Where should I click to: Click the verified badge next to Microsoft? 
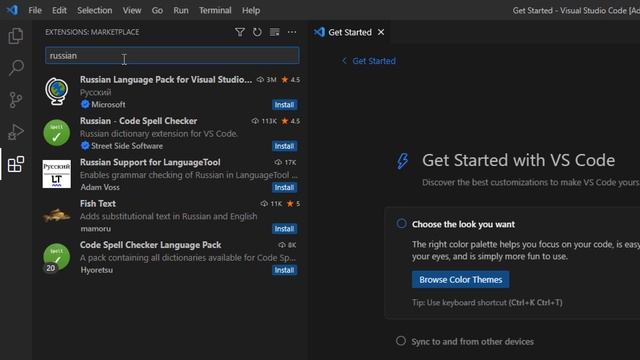[85, 104]
